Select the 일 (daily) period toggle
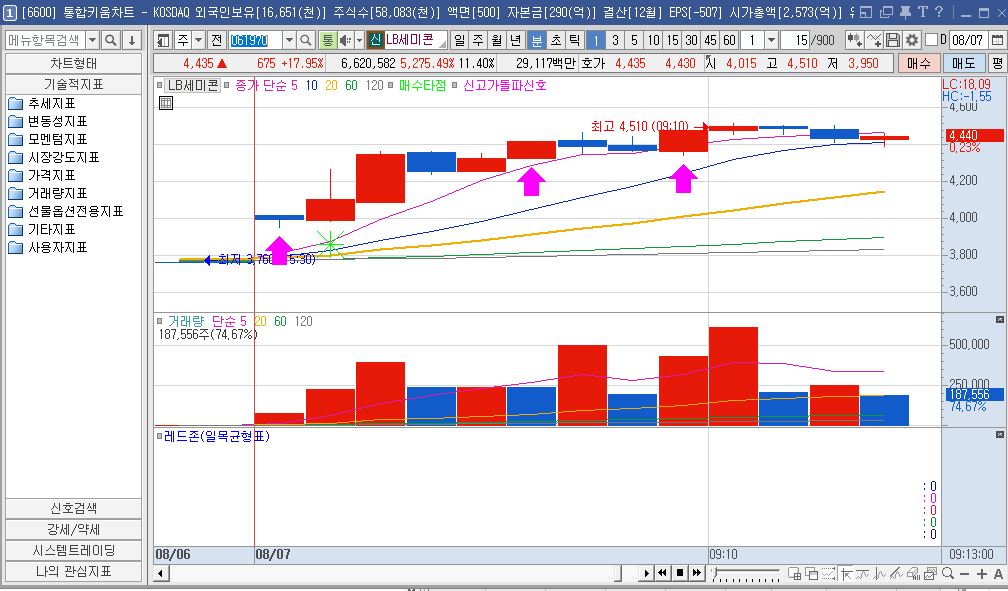This screenshot has height=591, width=1008. click(459, 41)
